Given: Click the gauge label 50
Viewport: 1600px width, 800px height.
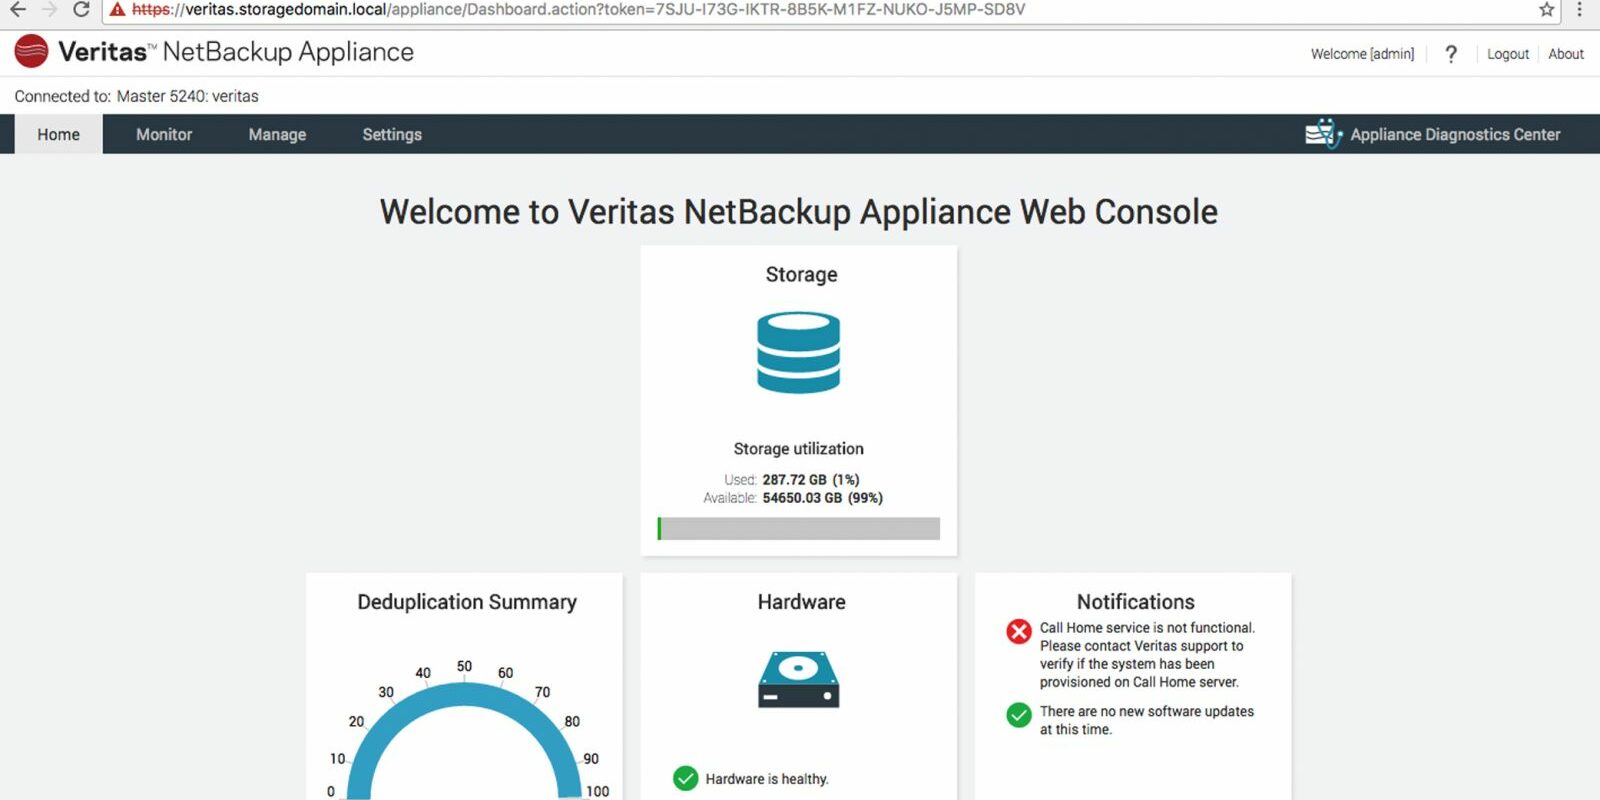Looking at the screenshot, I should point(464,666).
